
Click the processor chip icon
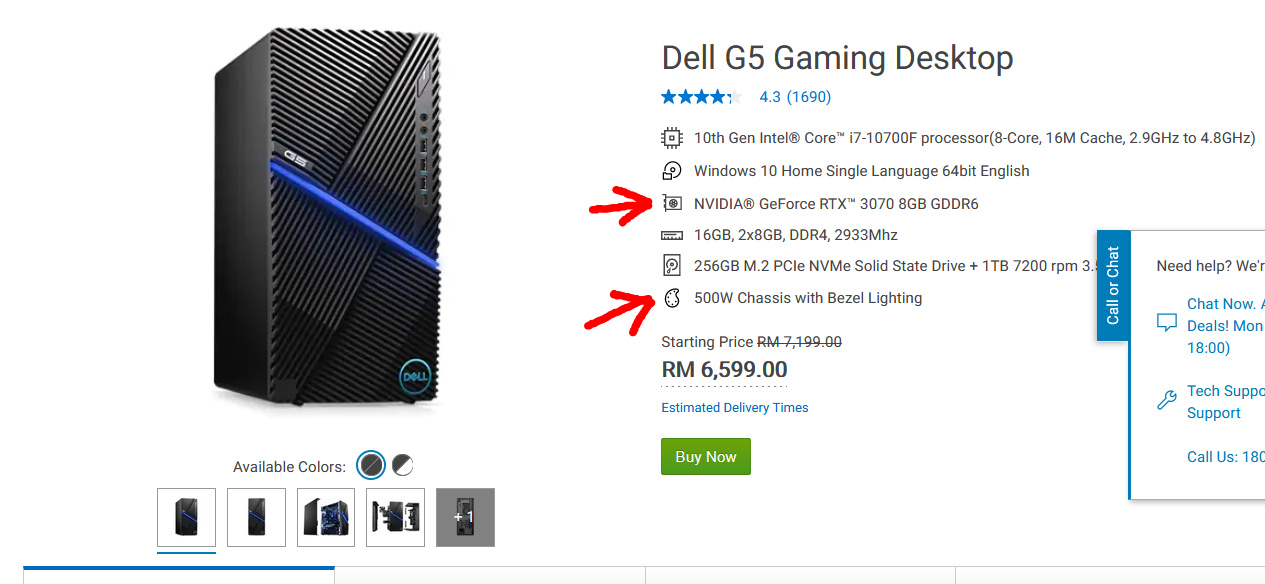(x=671, y=138)
